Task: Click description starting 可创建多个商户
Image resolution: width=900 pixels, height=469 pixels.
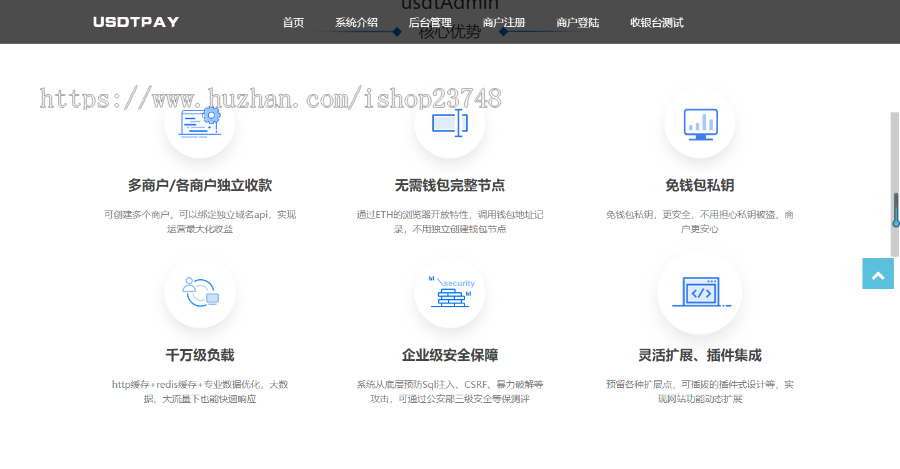Action: point(200,222)
